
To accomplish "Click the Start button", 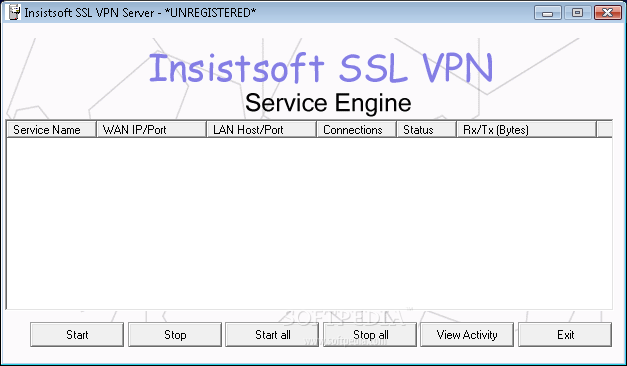I will pyautogui.click(x=77, y=334).
